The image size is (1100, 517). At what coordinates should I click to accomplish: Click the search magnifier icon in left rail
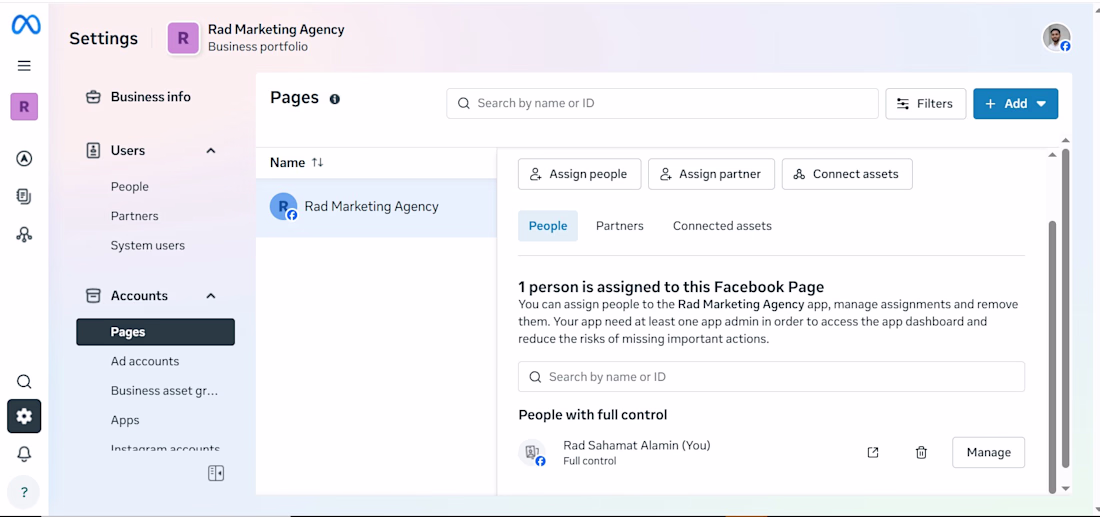[x=24, y=382]
